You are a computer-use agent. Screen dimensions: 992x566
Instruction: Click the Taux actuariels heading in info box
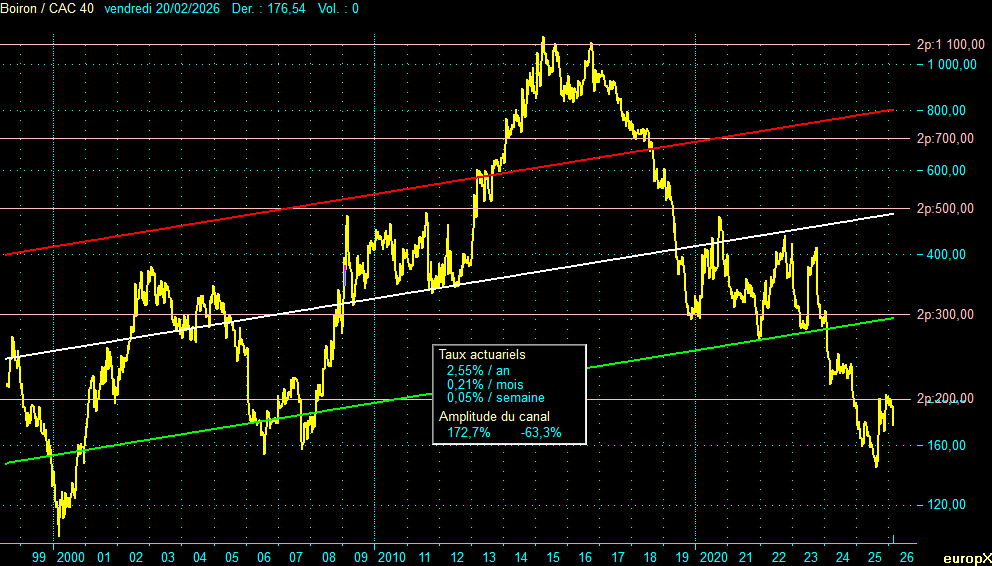(x=482, y=354)
